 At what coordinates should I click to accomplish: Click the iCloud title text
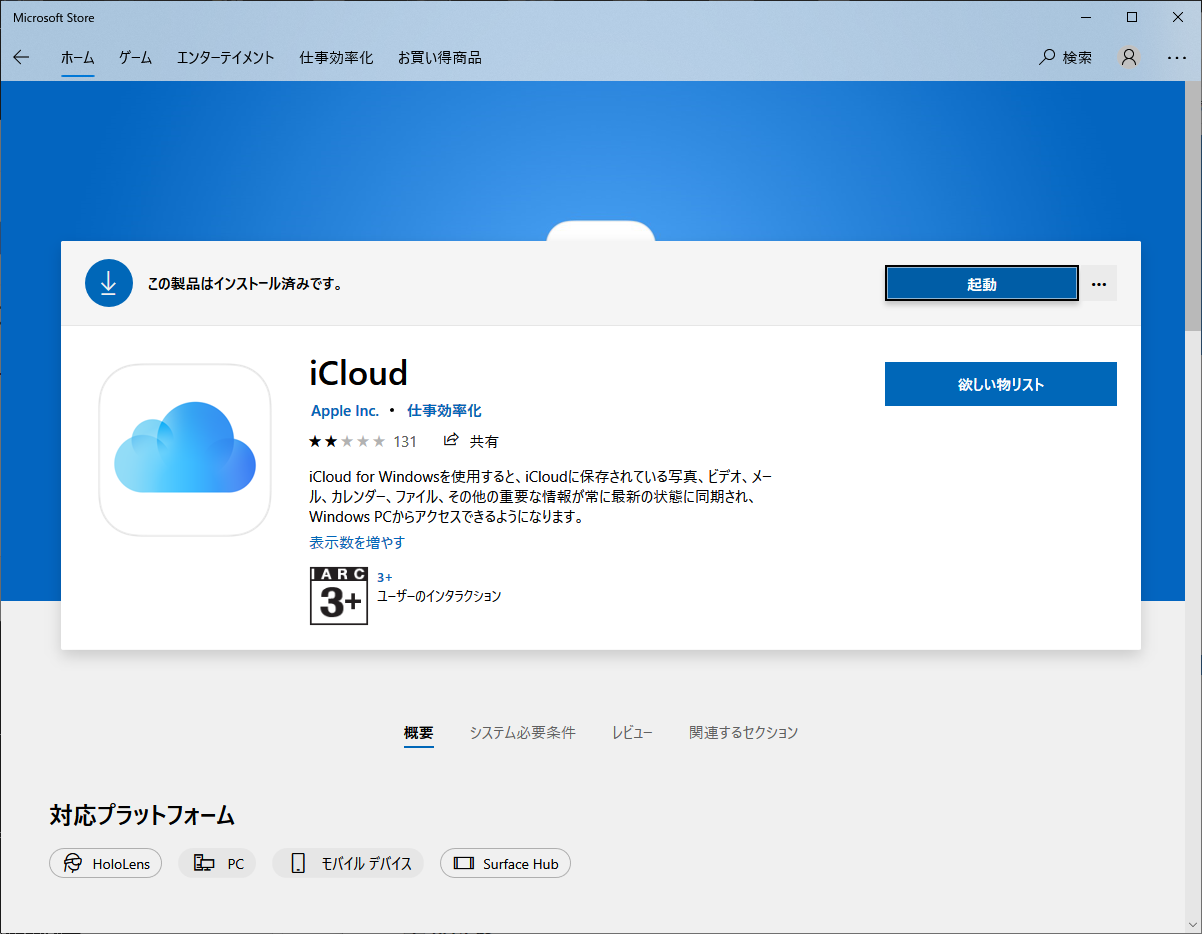coord(359,373)
